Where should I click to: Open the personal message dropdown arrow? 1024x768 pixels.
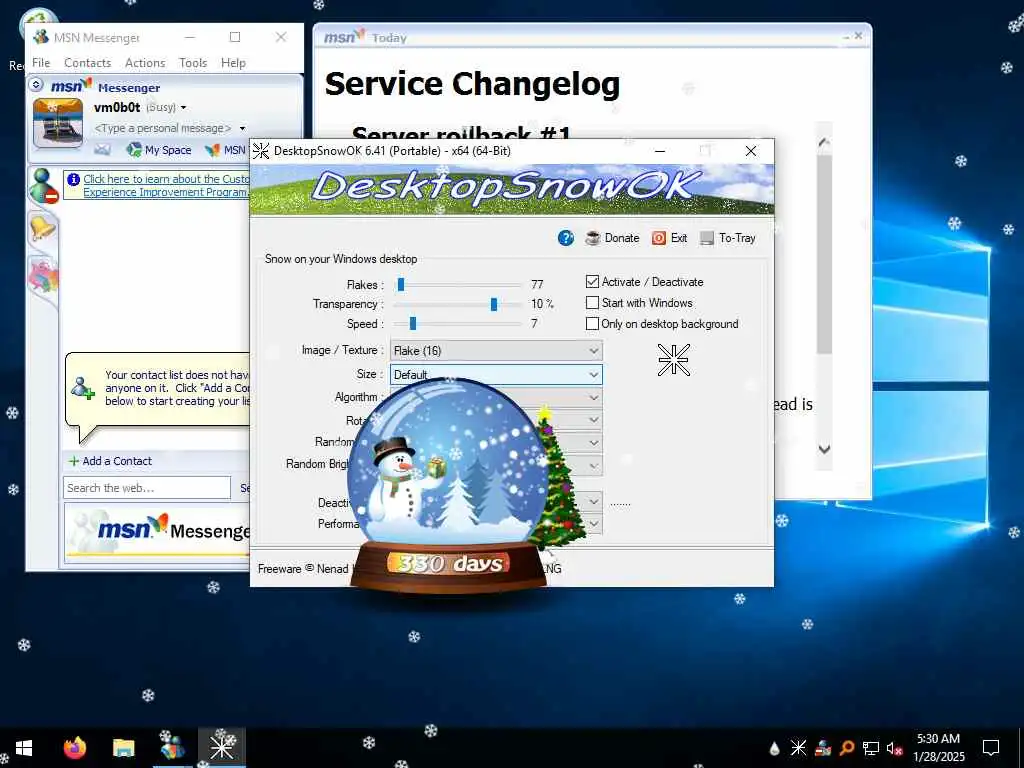pos(242,129)
